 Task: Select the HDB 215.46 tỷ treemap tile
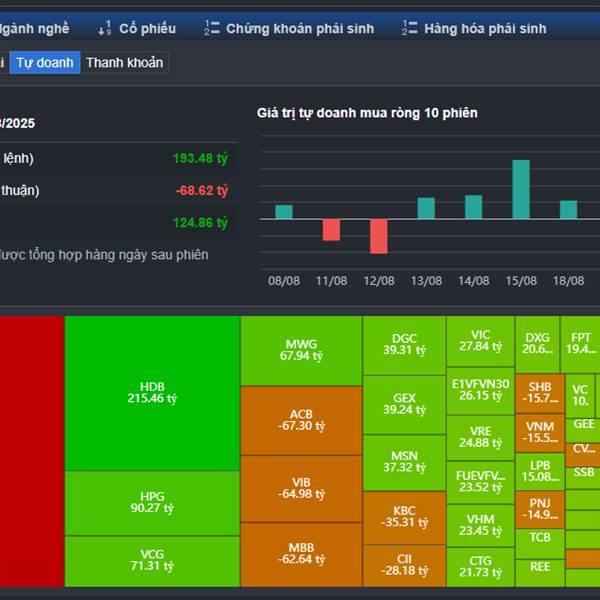(x=152, y=393)
